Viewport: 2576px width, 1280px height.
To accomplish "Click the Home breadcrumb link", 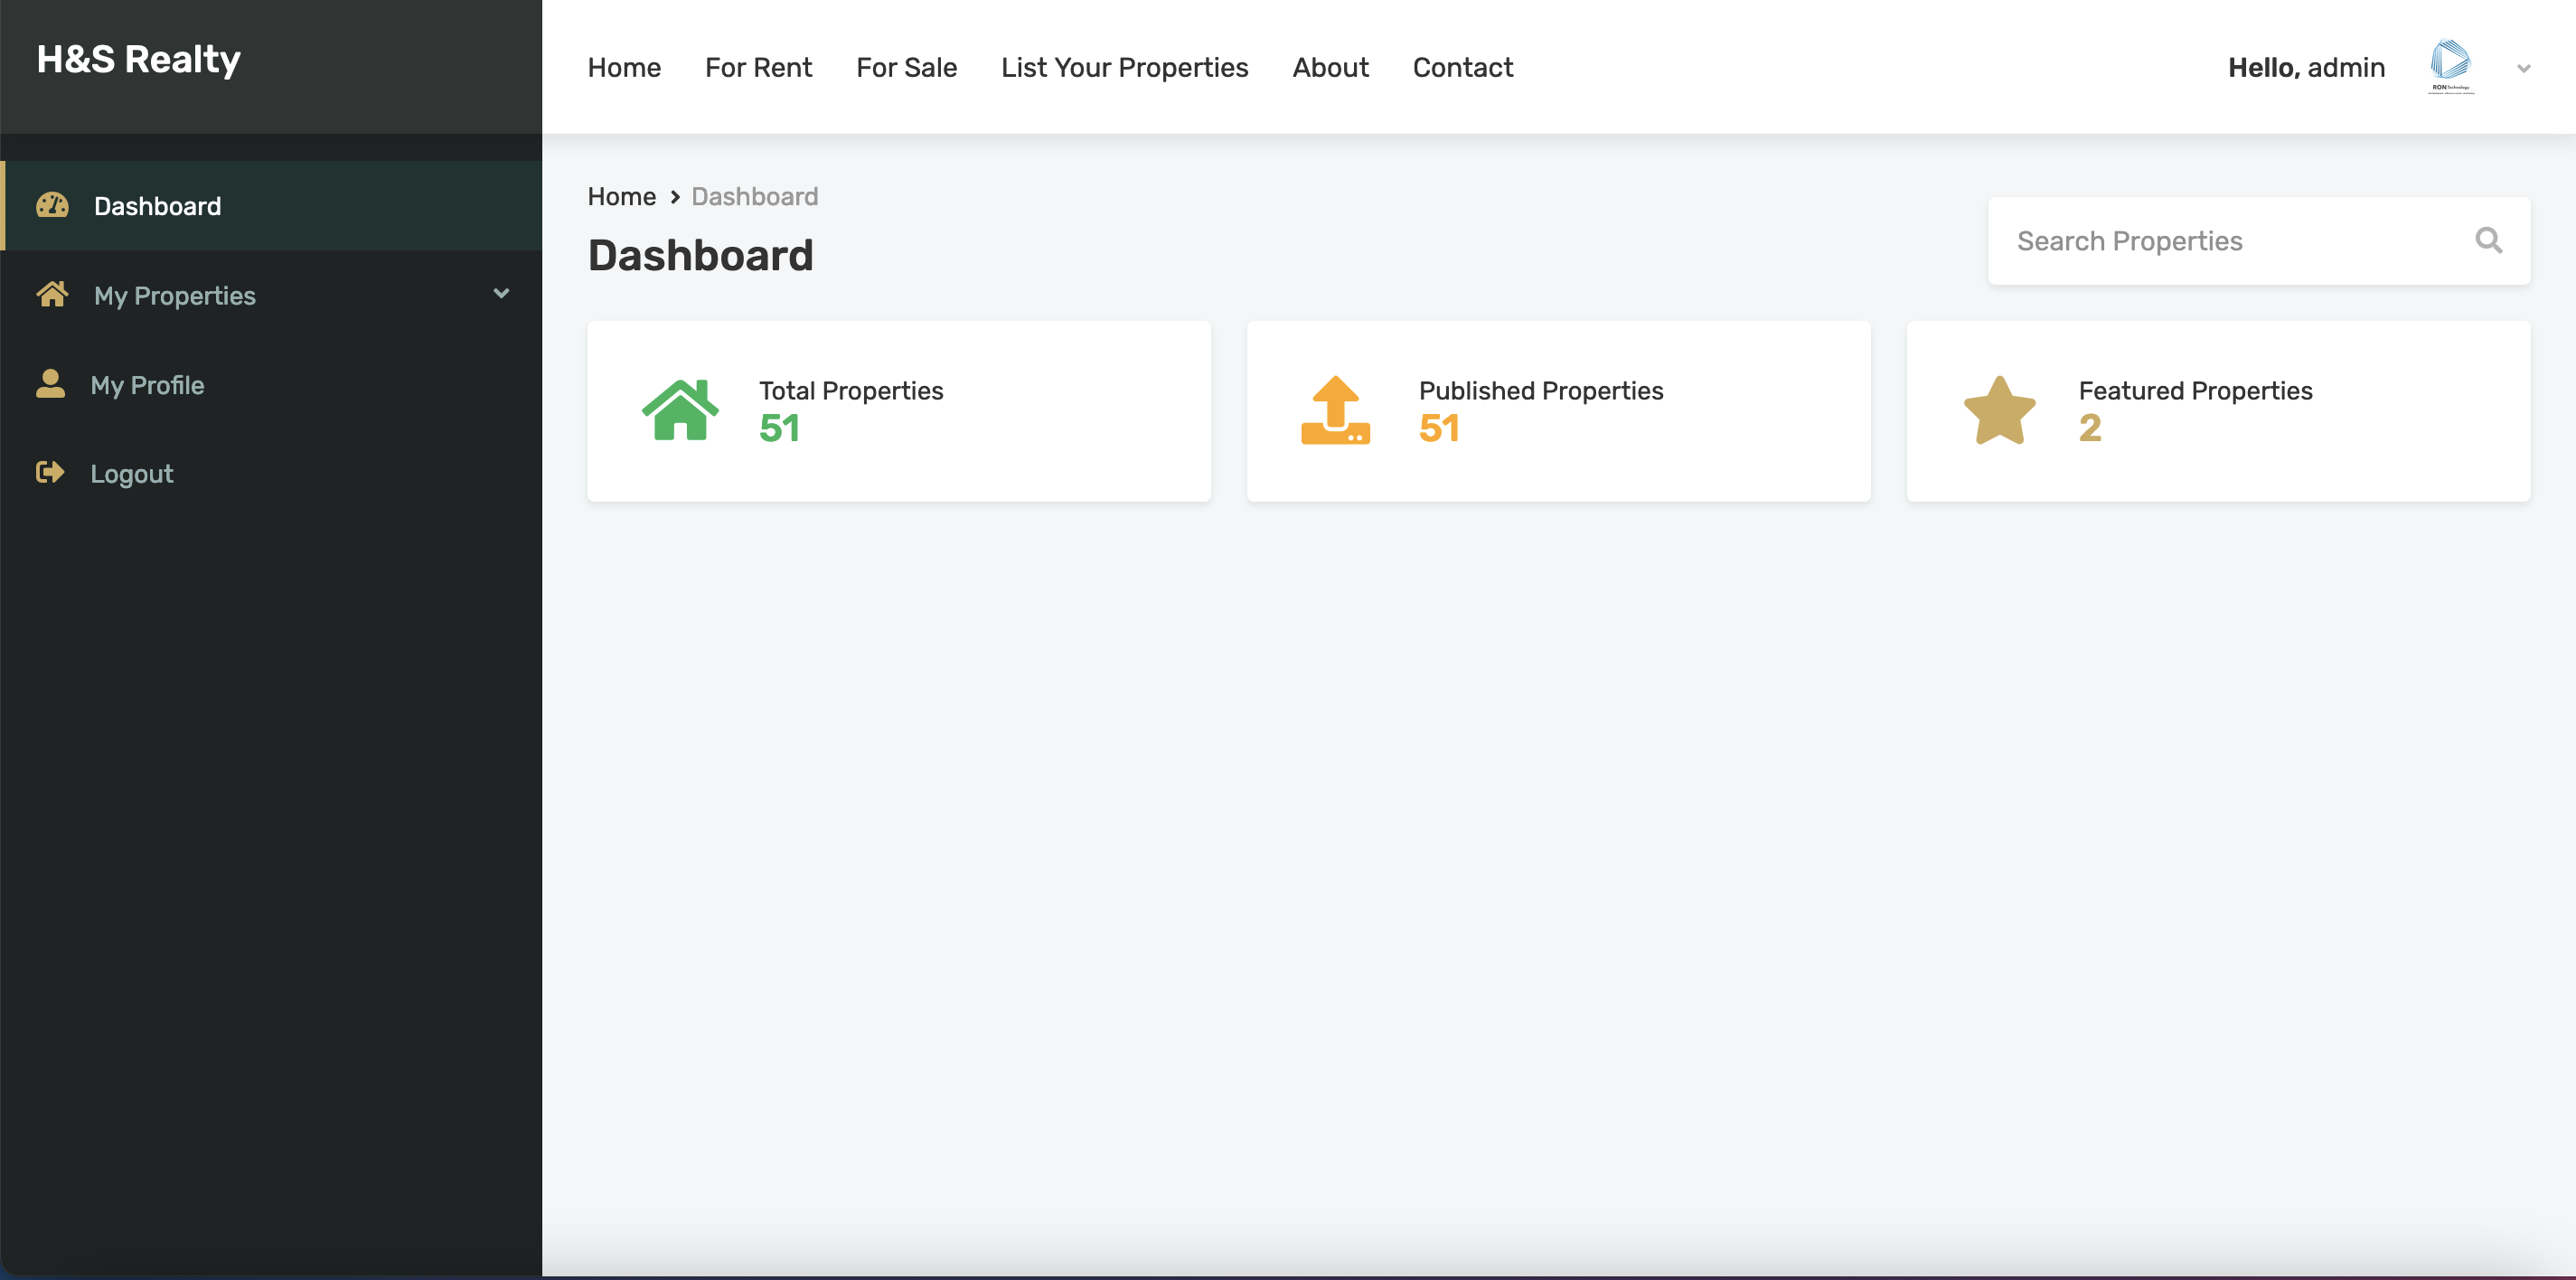I will 621,196.
